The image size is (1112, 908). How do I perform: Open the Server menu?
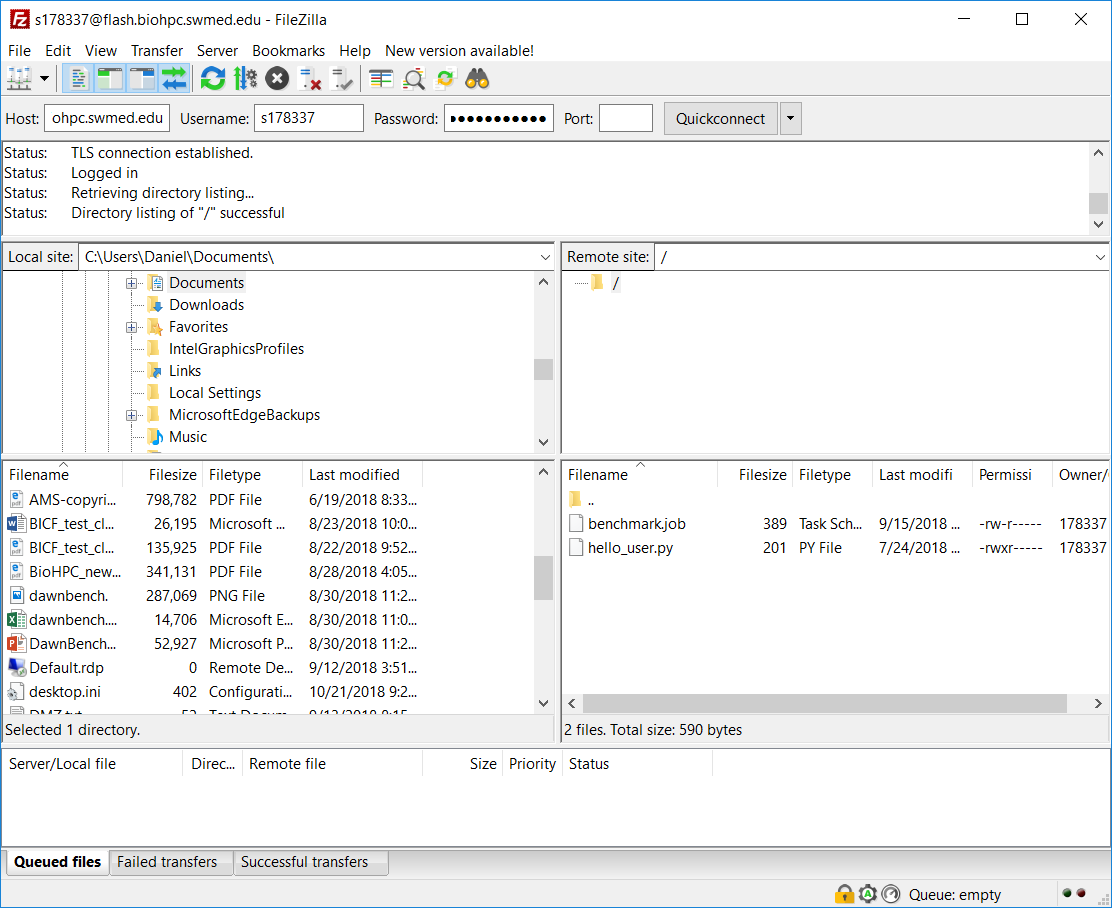pyautogui.click(x=217, y=50)
